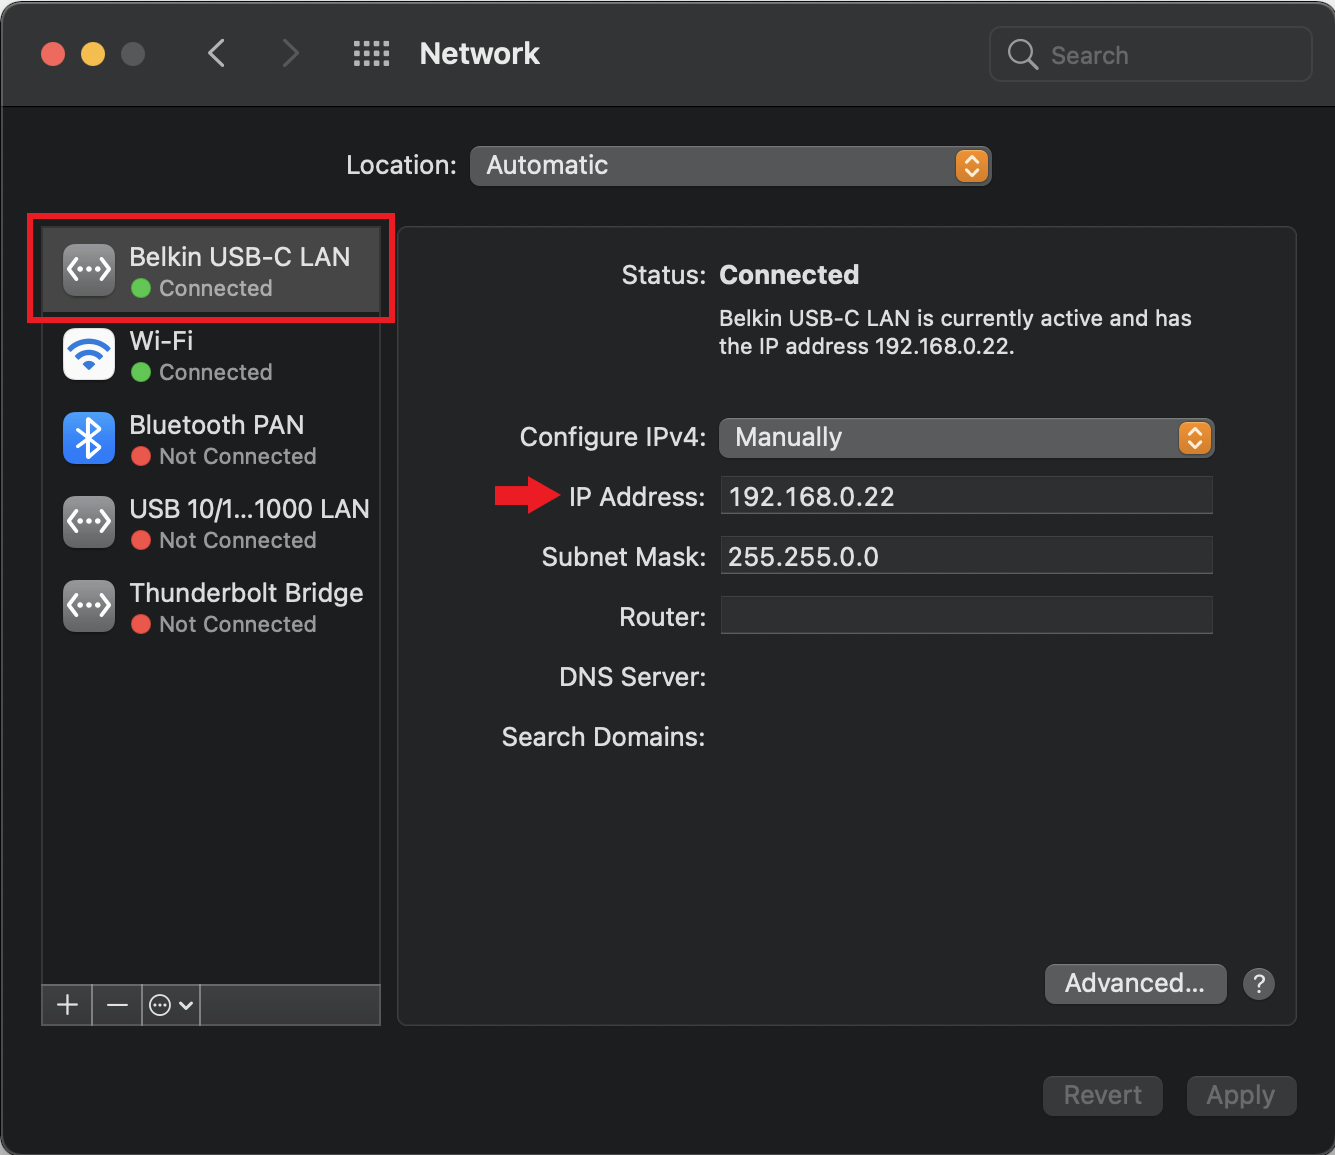Click the red status dot under Thunderbolt Bridge
The width and height of the screenshot is (1335, 1155).
[x=141, y=624]
